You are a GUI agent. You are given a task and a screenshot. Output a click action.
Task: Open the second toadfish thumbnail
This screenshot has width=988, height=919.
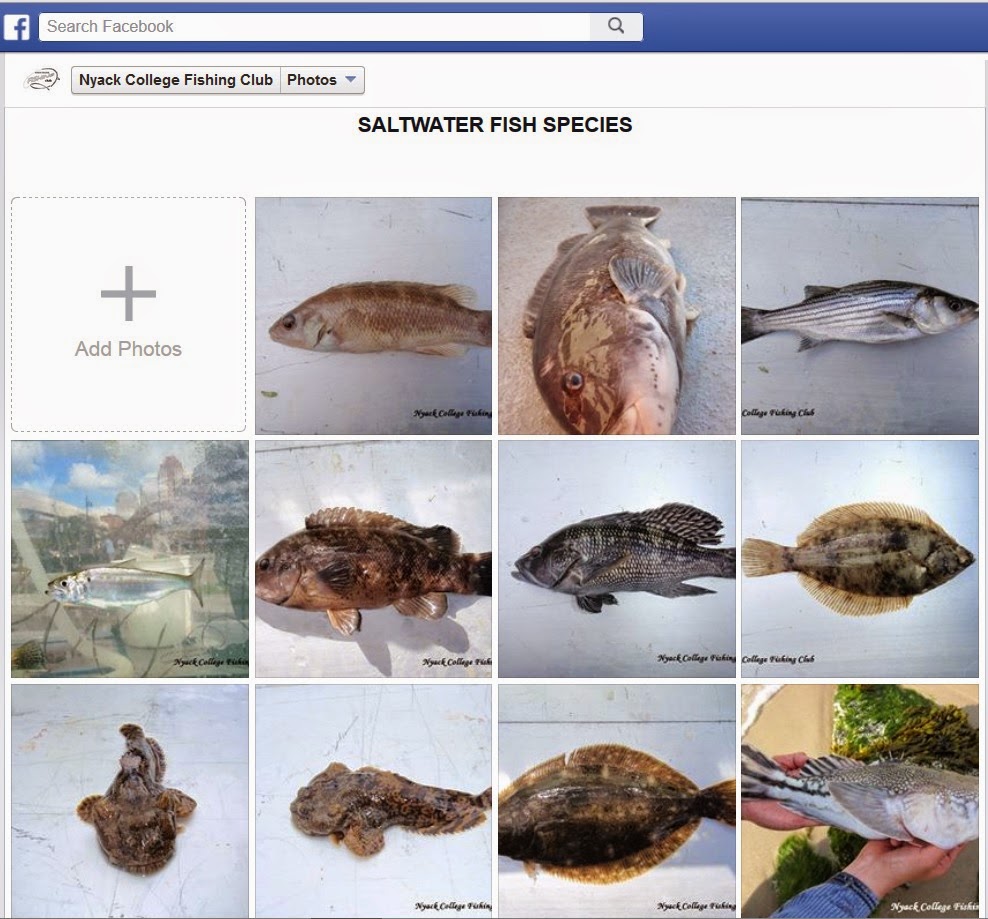point(372,800)
